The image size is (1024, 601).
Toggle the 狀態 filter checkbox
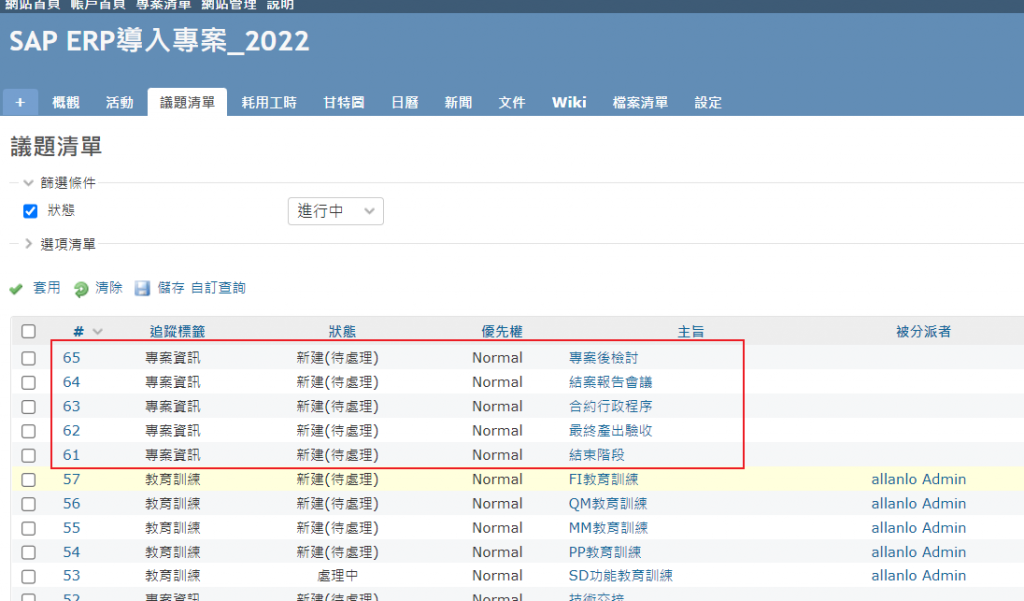(x=30, y=211)
